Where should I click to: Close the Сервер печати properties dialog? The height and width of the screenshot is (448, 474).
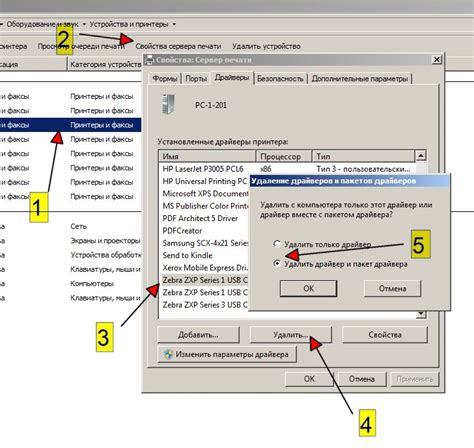[436, 60]
